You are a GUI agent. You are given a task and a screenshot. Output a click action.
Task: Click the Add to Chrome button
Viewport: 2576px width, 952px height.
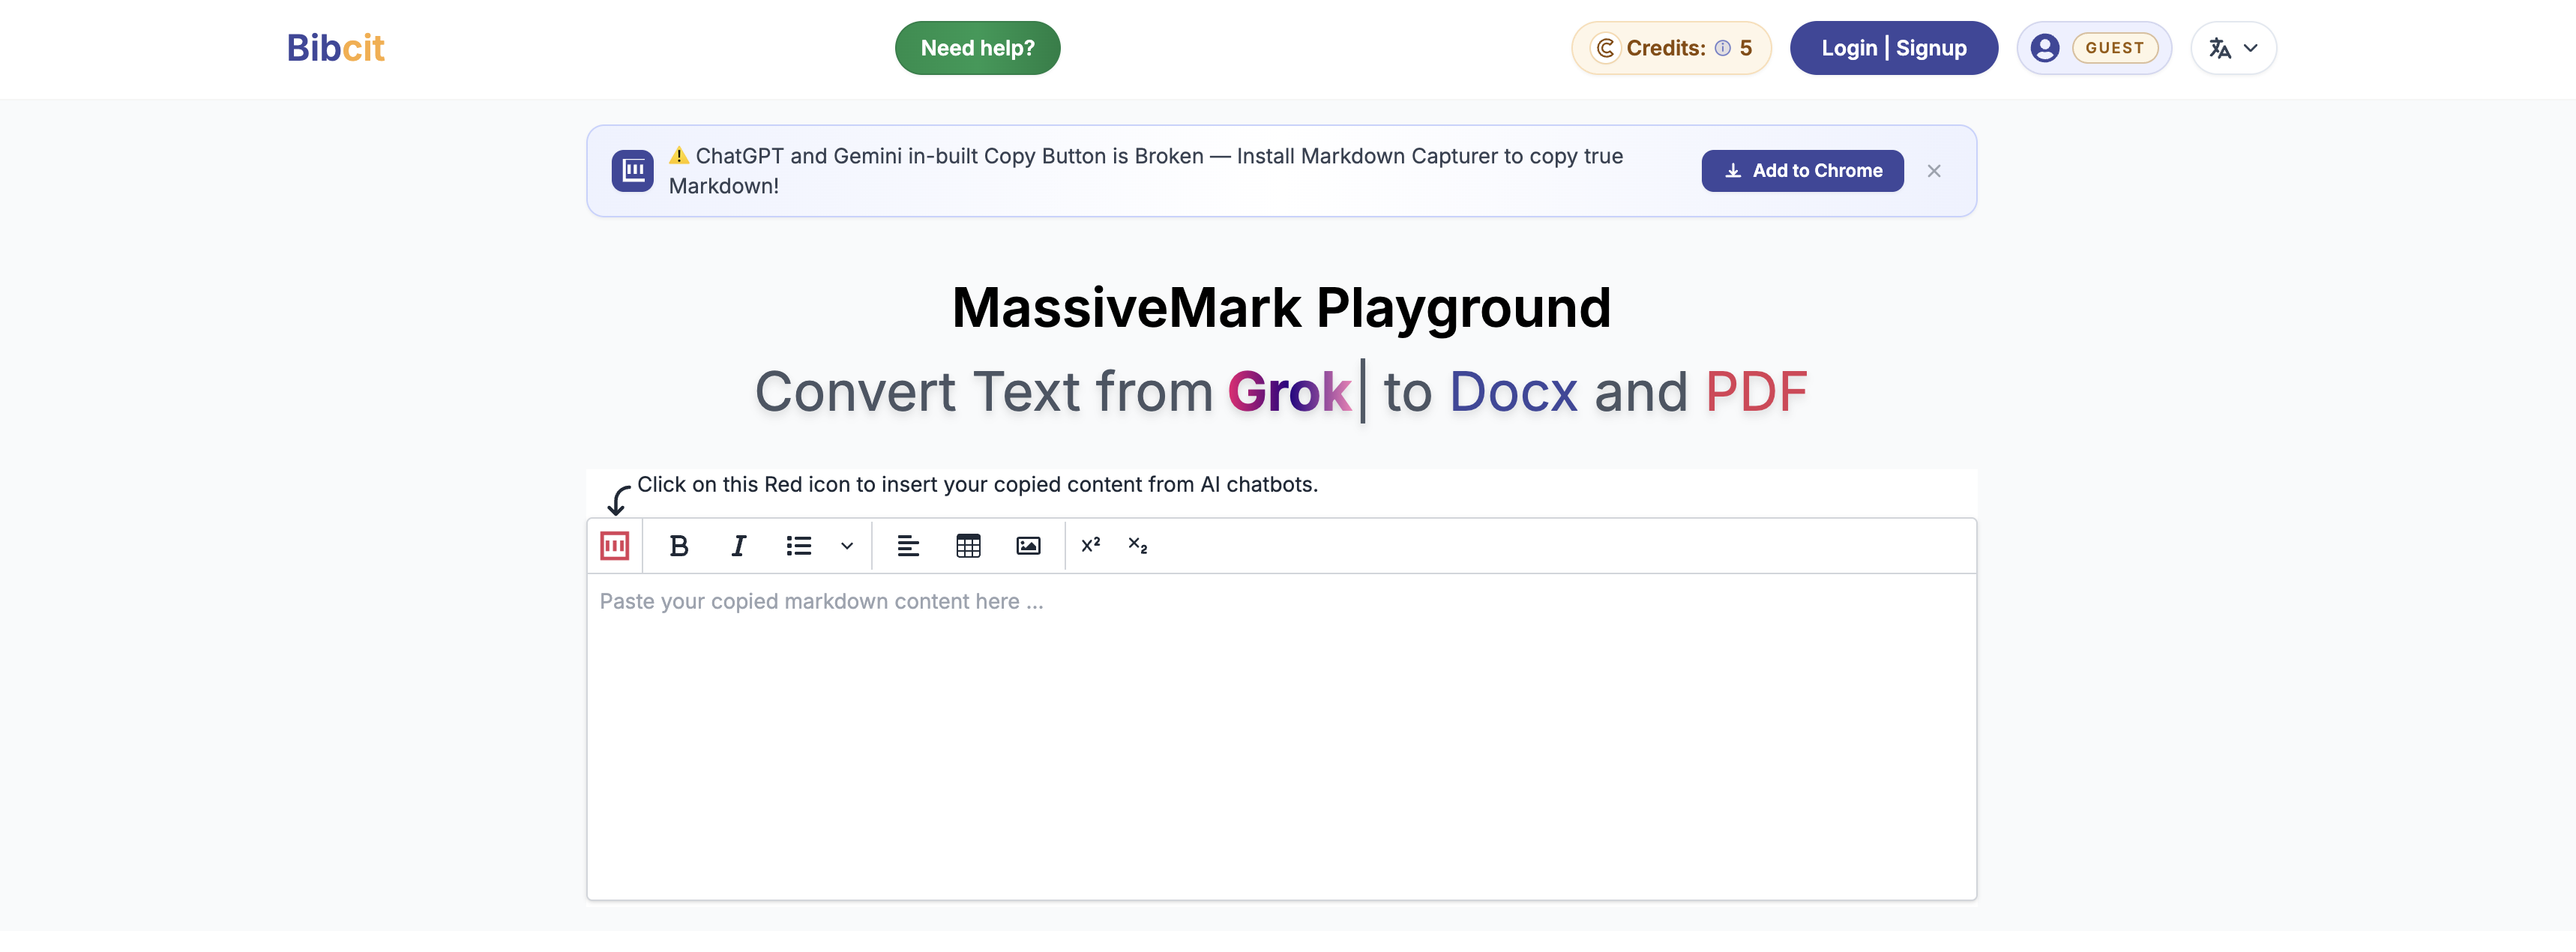click(x=1802, y=171)
